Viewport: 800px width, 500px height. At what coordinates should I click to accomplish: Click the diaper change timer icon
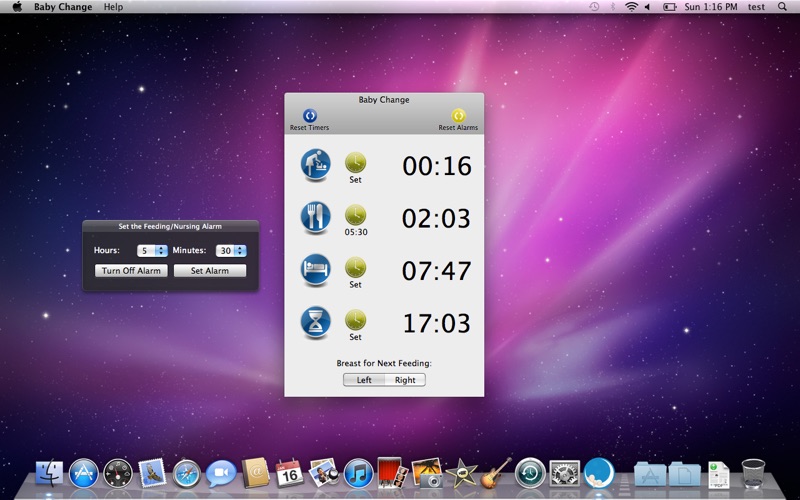pos(316,165)
